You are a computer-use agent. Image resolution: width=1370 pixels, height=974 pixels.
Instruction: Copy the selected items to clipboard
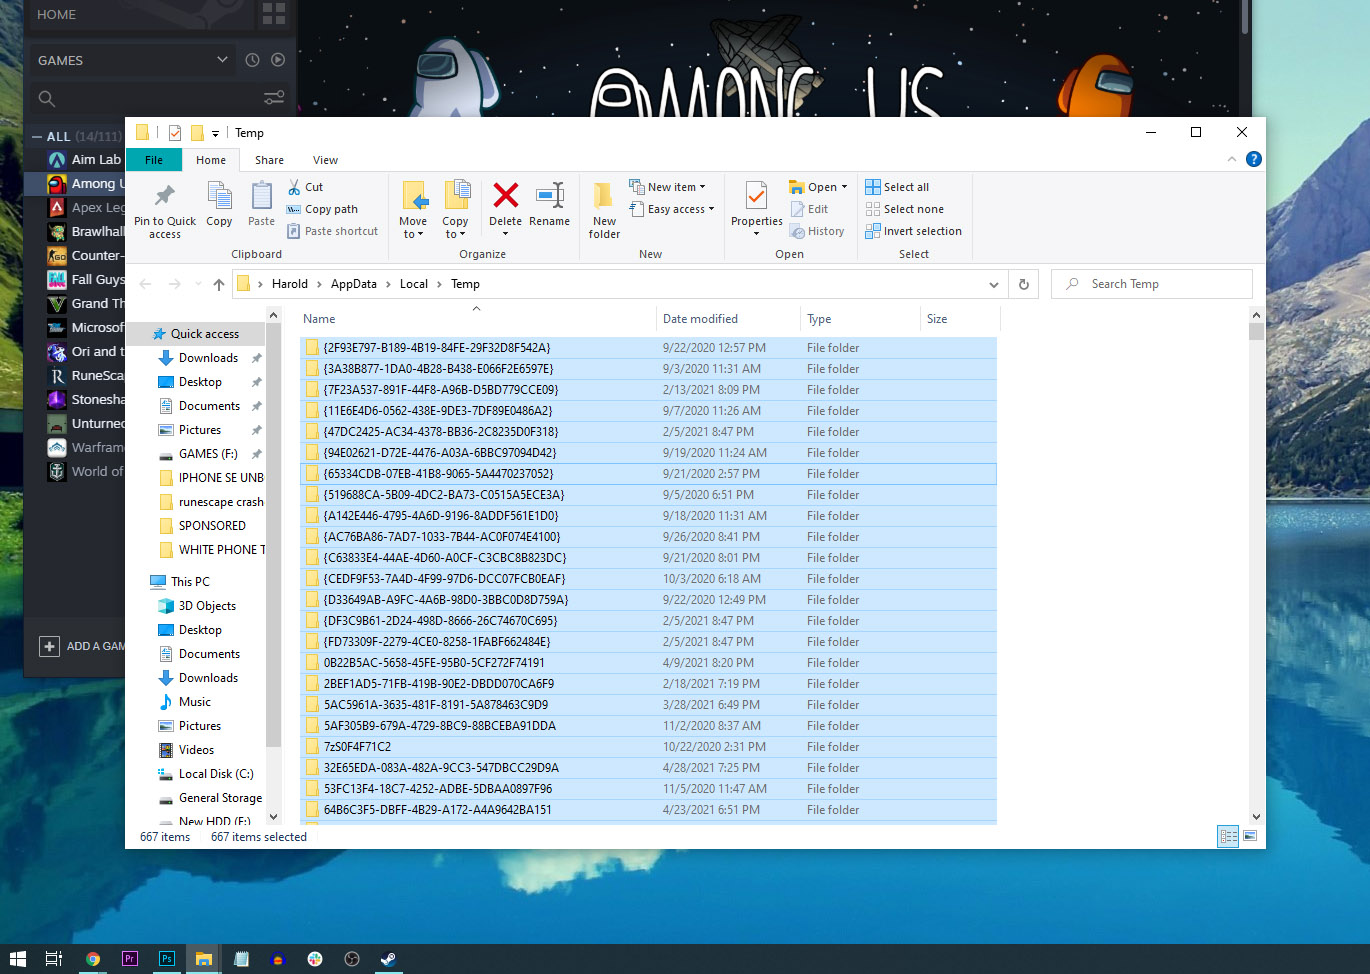[219, 207]
